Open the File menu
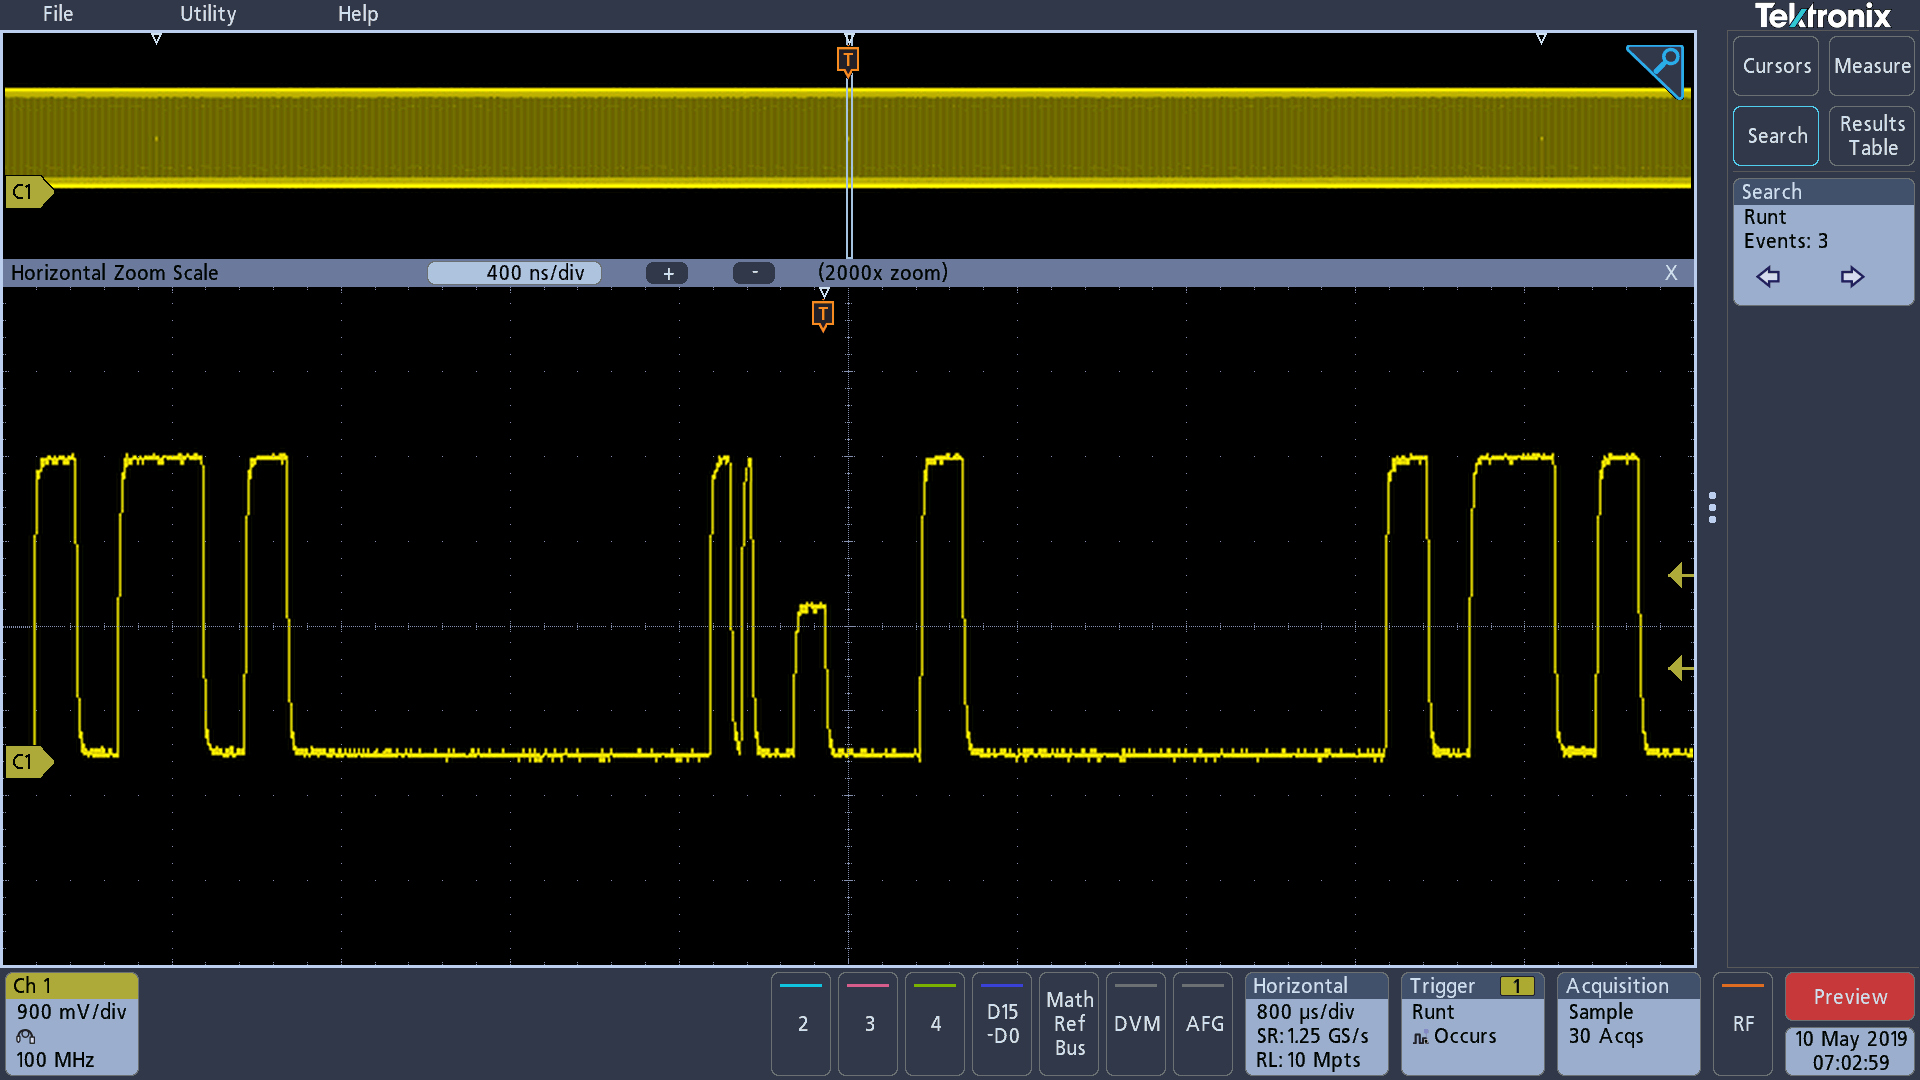The width and height of the screenshot is (1920, 1080). coord(58,14)
